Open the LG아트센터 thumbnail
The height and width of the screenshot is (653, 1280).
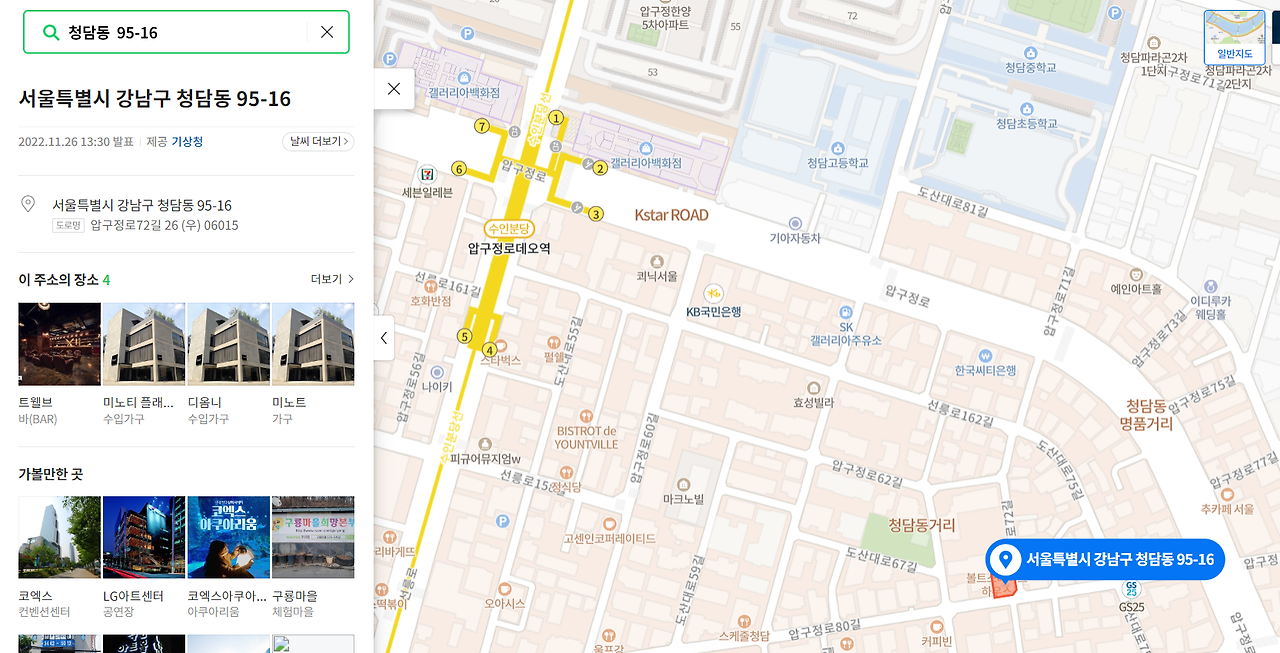tap(144, 537)
